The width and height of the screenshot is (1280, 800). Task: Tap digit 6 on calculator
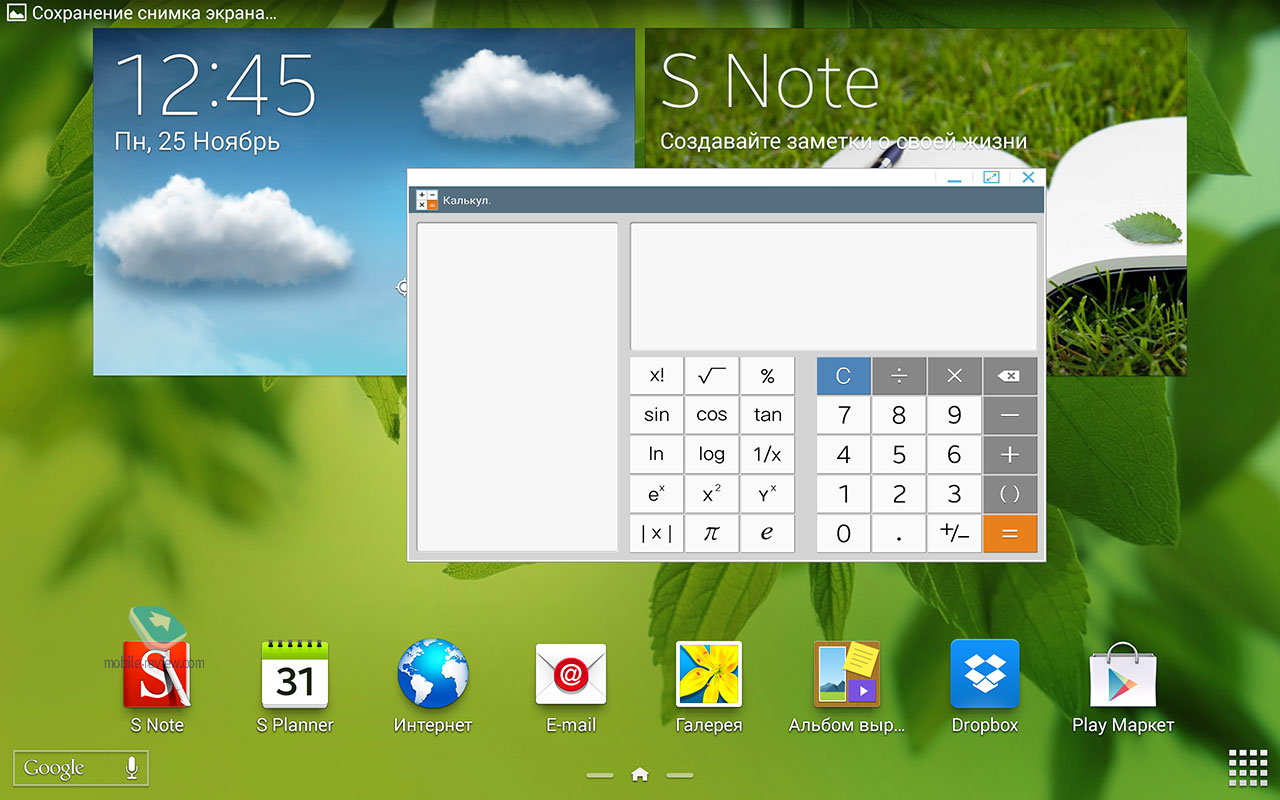955,454
